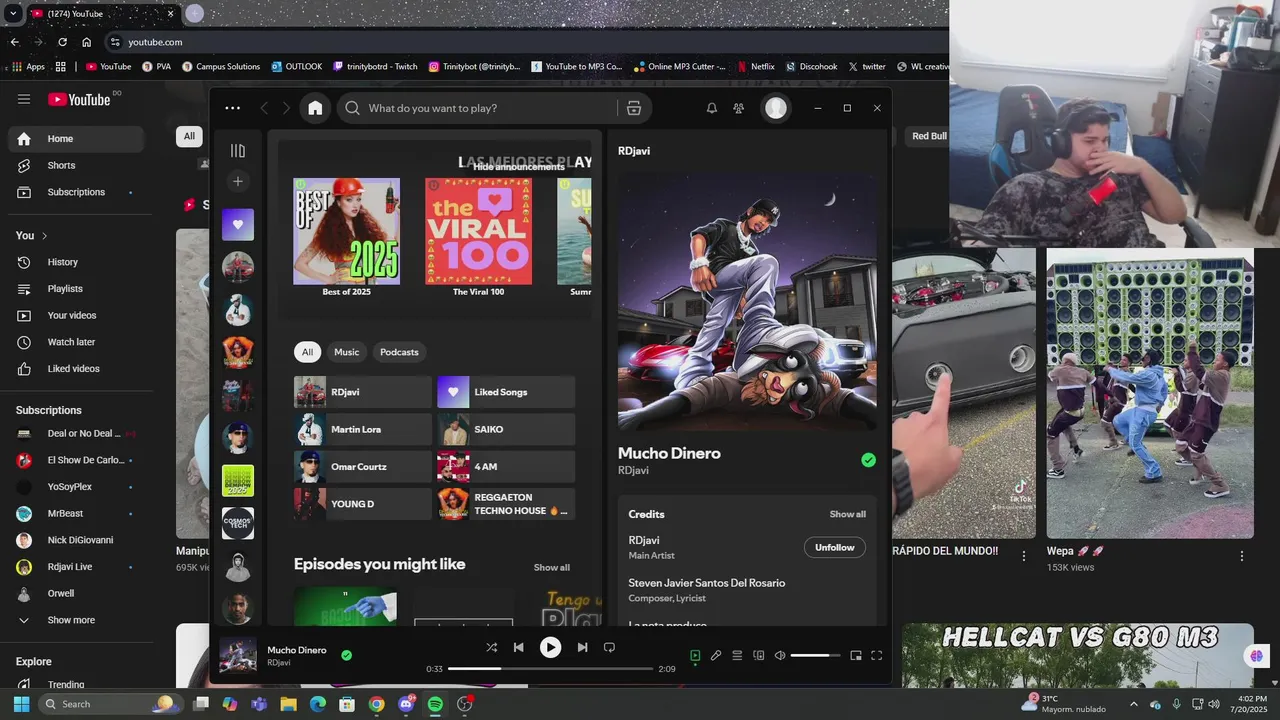Open Windows Start menu

click(x=21, y=704)
